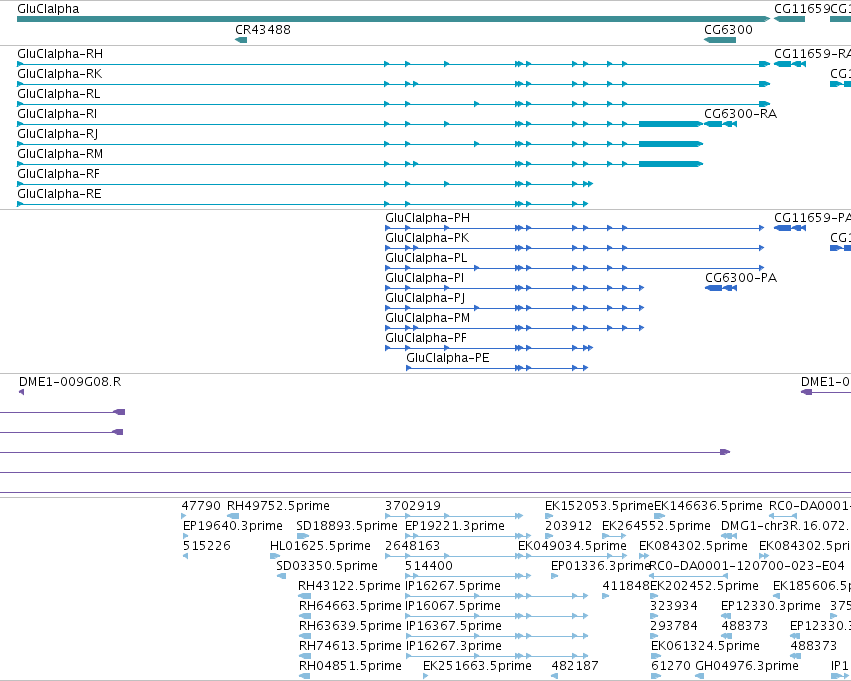This screenshot has width=851, height=681.
Task: Open the EP19221.3prime label
Action: point(455,526)
